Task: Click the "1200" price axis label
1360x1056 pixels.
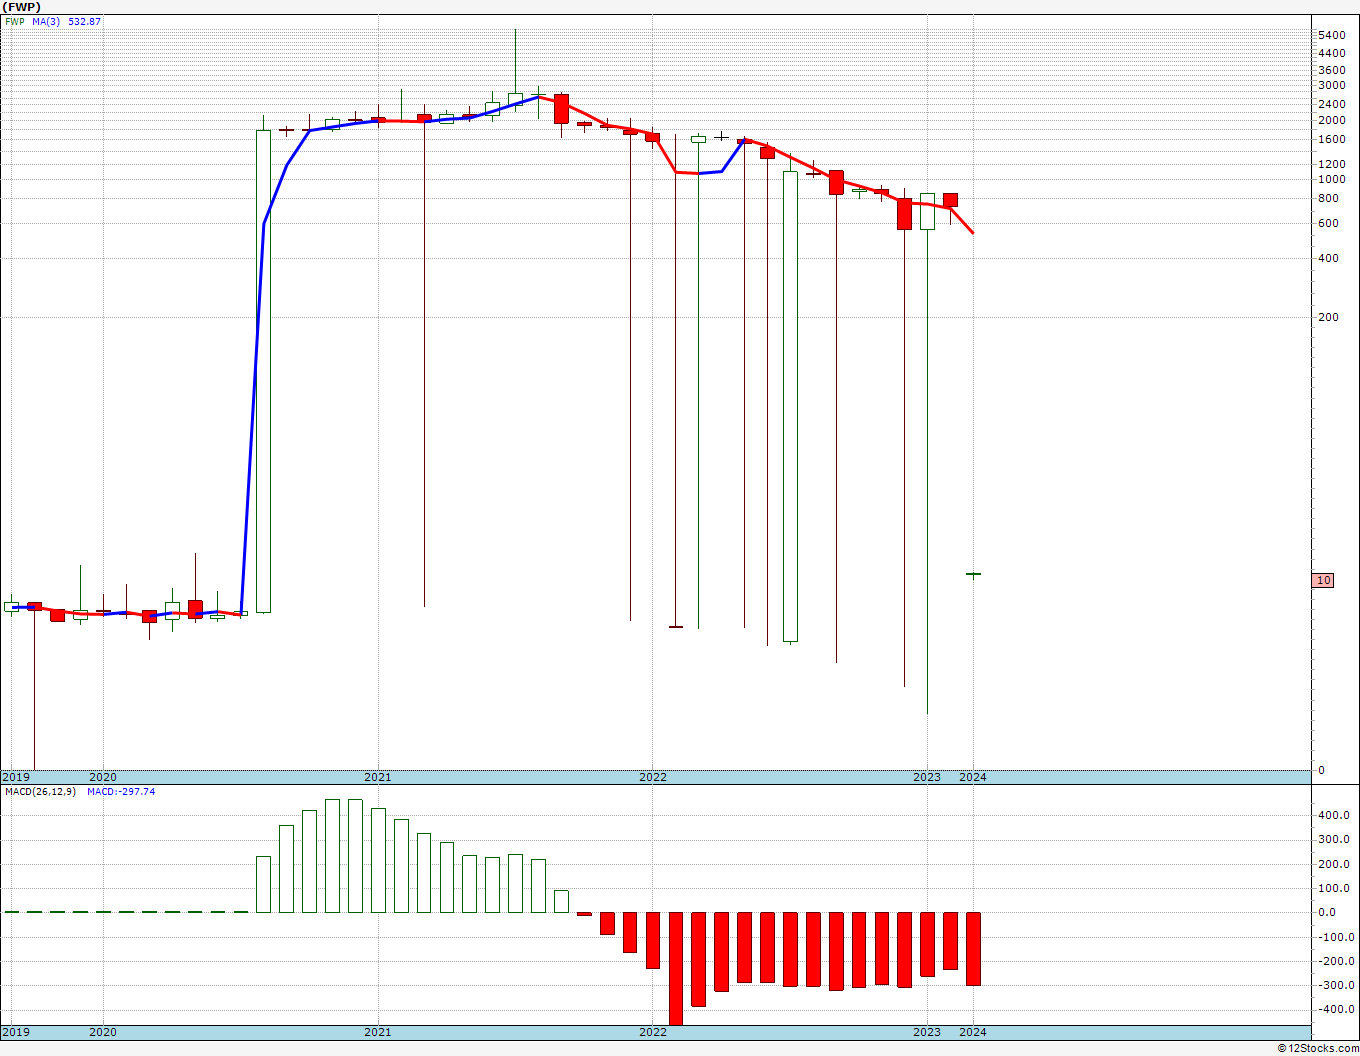Action: [x=1331, y=164]
